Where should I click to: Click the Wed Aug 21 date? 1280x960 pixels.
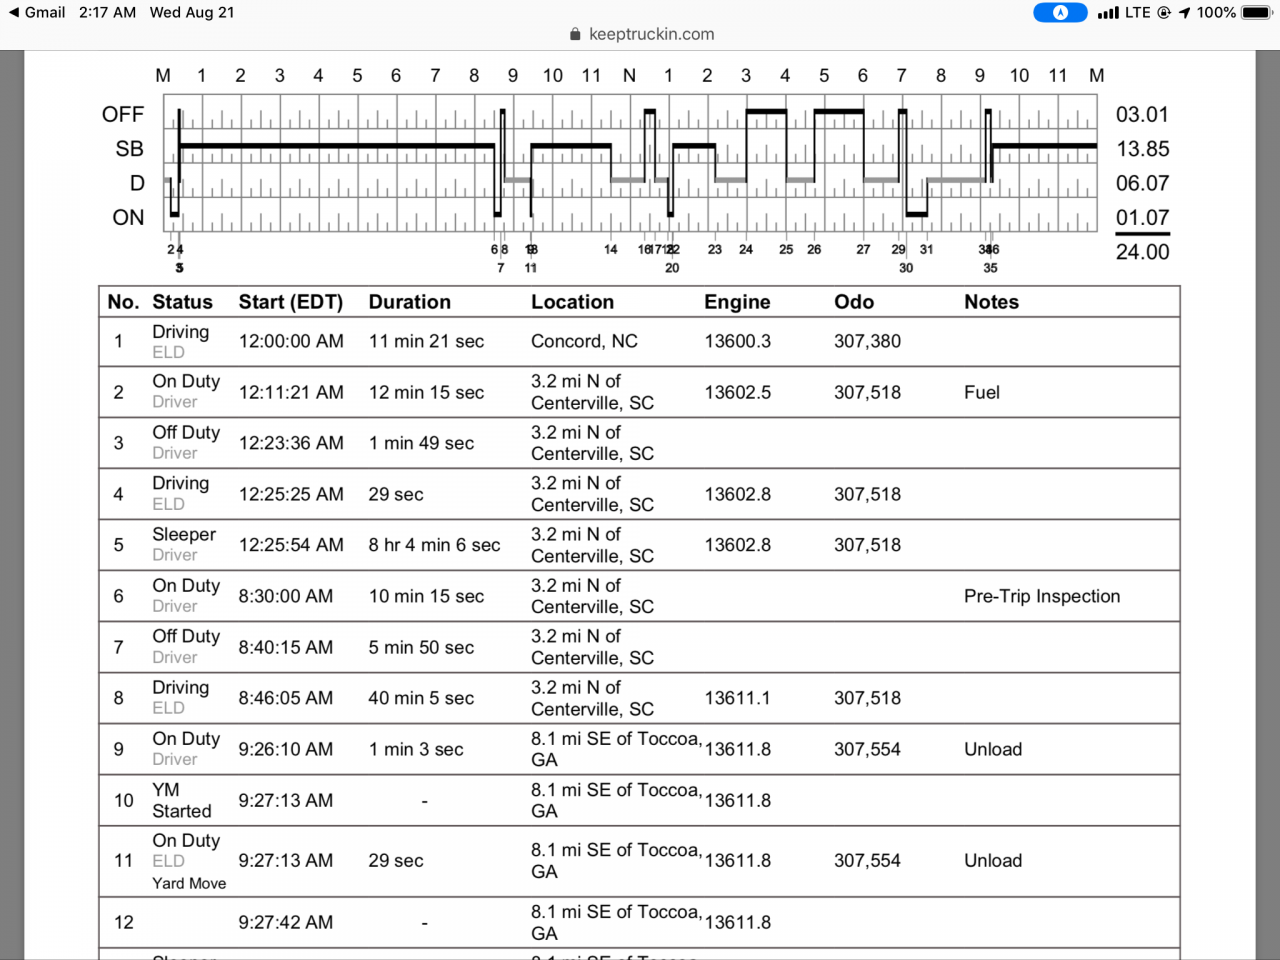click(x=192, y=13)
